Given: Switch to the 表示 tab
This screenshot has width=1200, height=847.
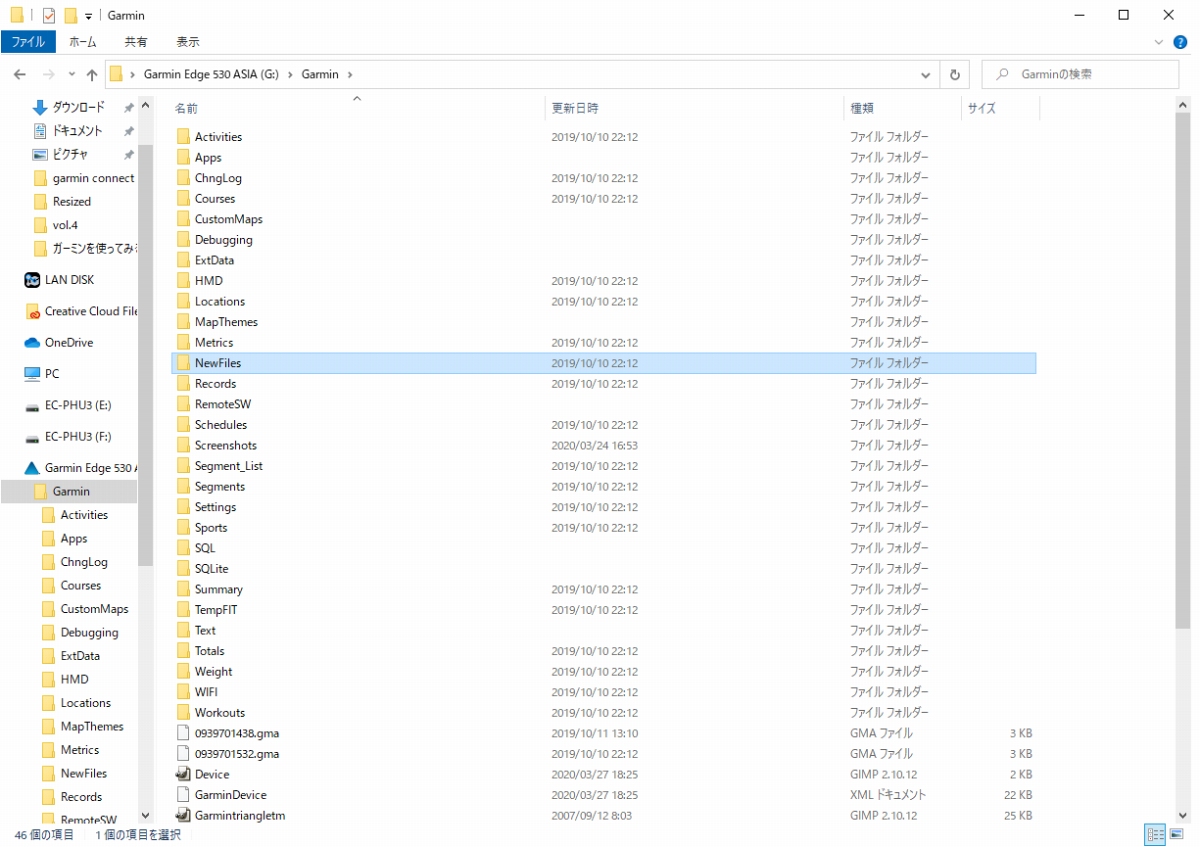Looking at the screenshot, I should [x=188, y=42].
